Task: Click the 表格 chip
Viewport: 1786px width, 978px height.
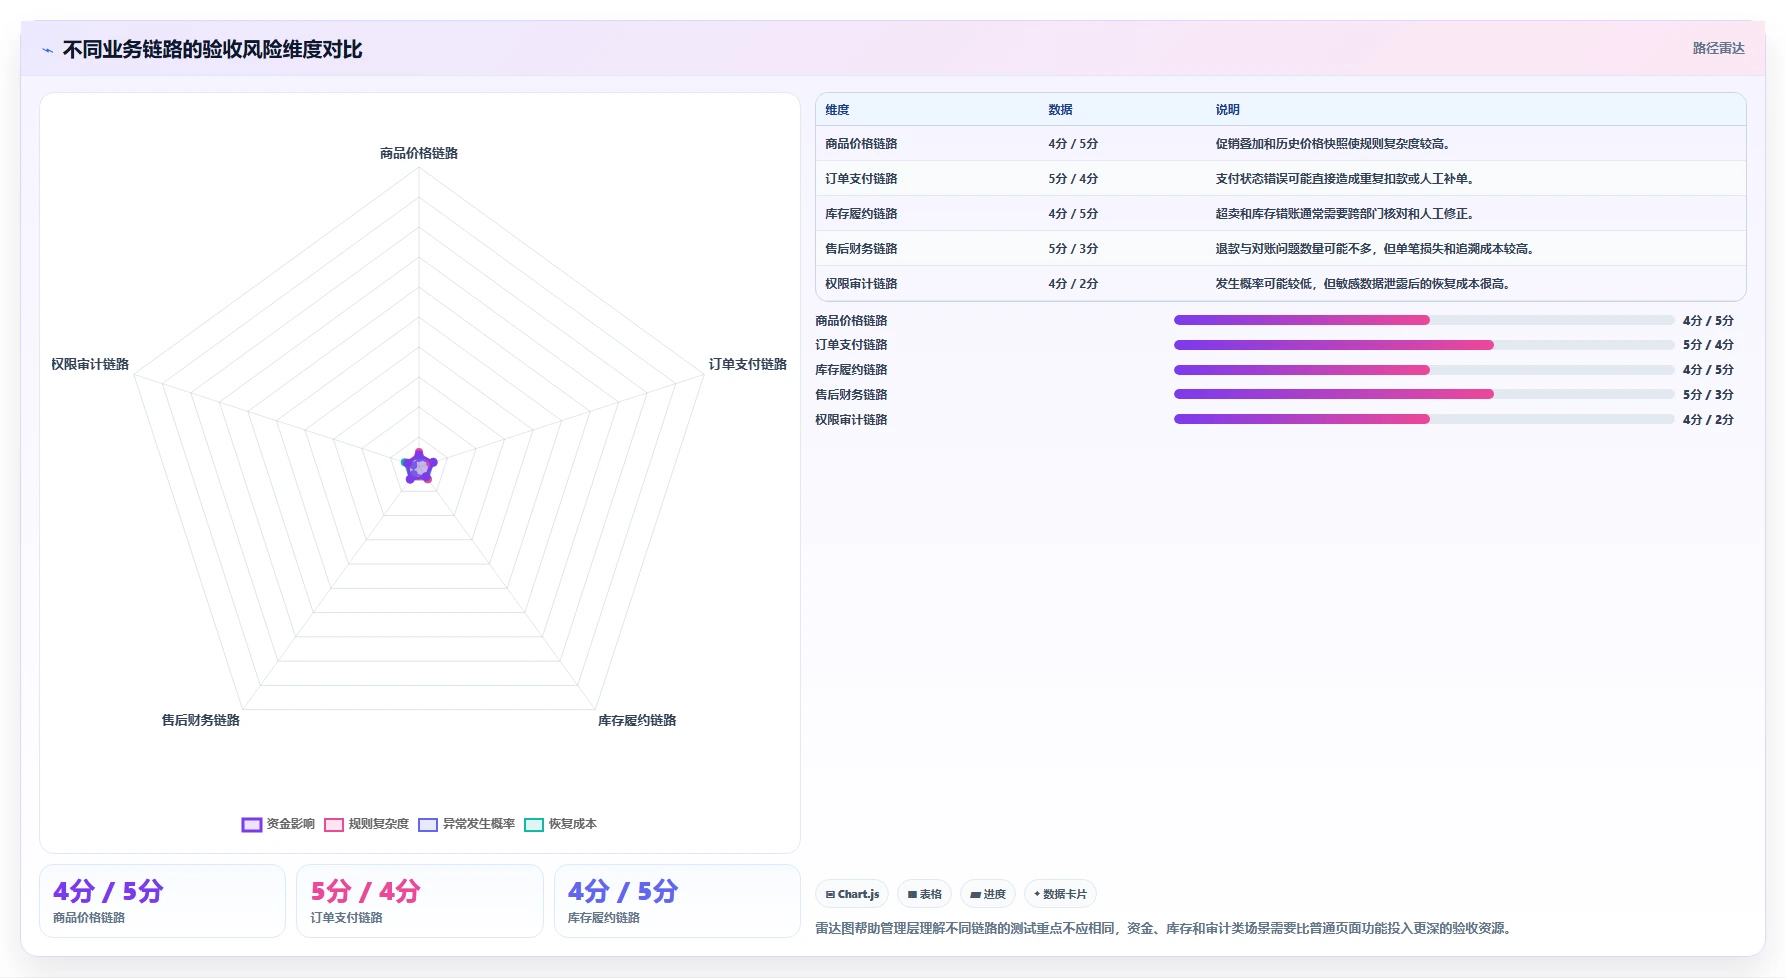Action: 924,894
